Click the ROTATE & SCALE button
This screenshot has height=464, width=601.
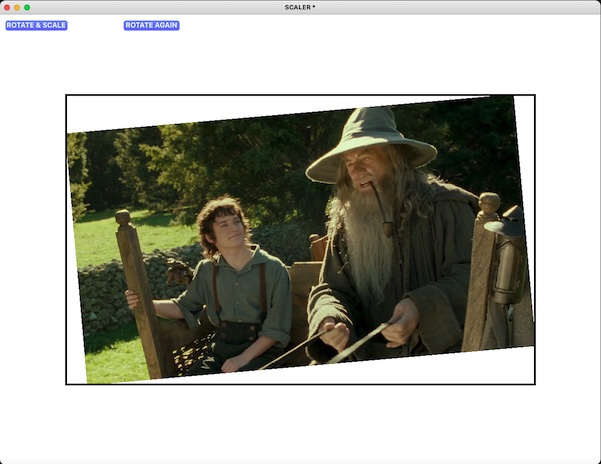tap(36, 25)
